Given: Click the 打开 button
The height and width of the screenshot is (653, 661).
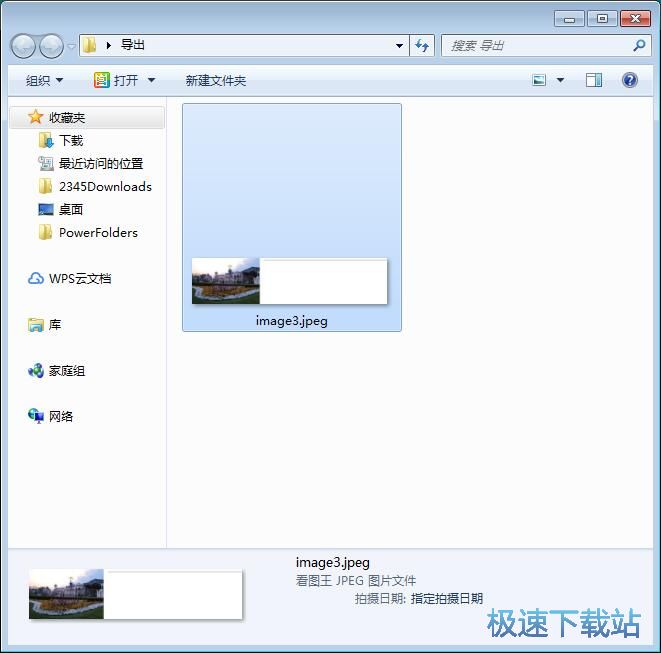Looking at the screenshot, I should click(x=126, y=80).
